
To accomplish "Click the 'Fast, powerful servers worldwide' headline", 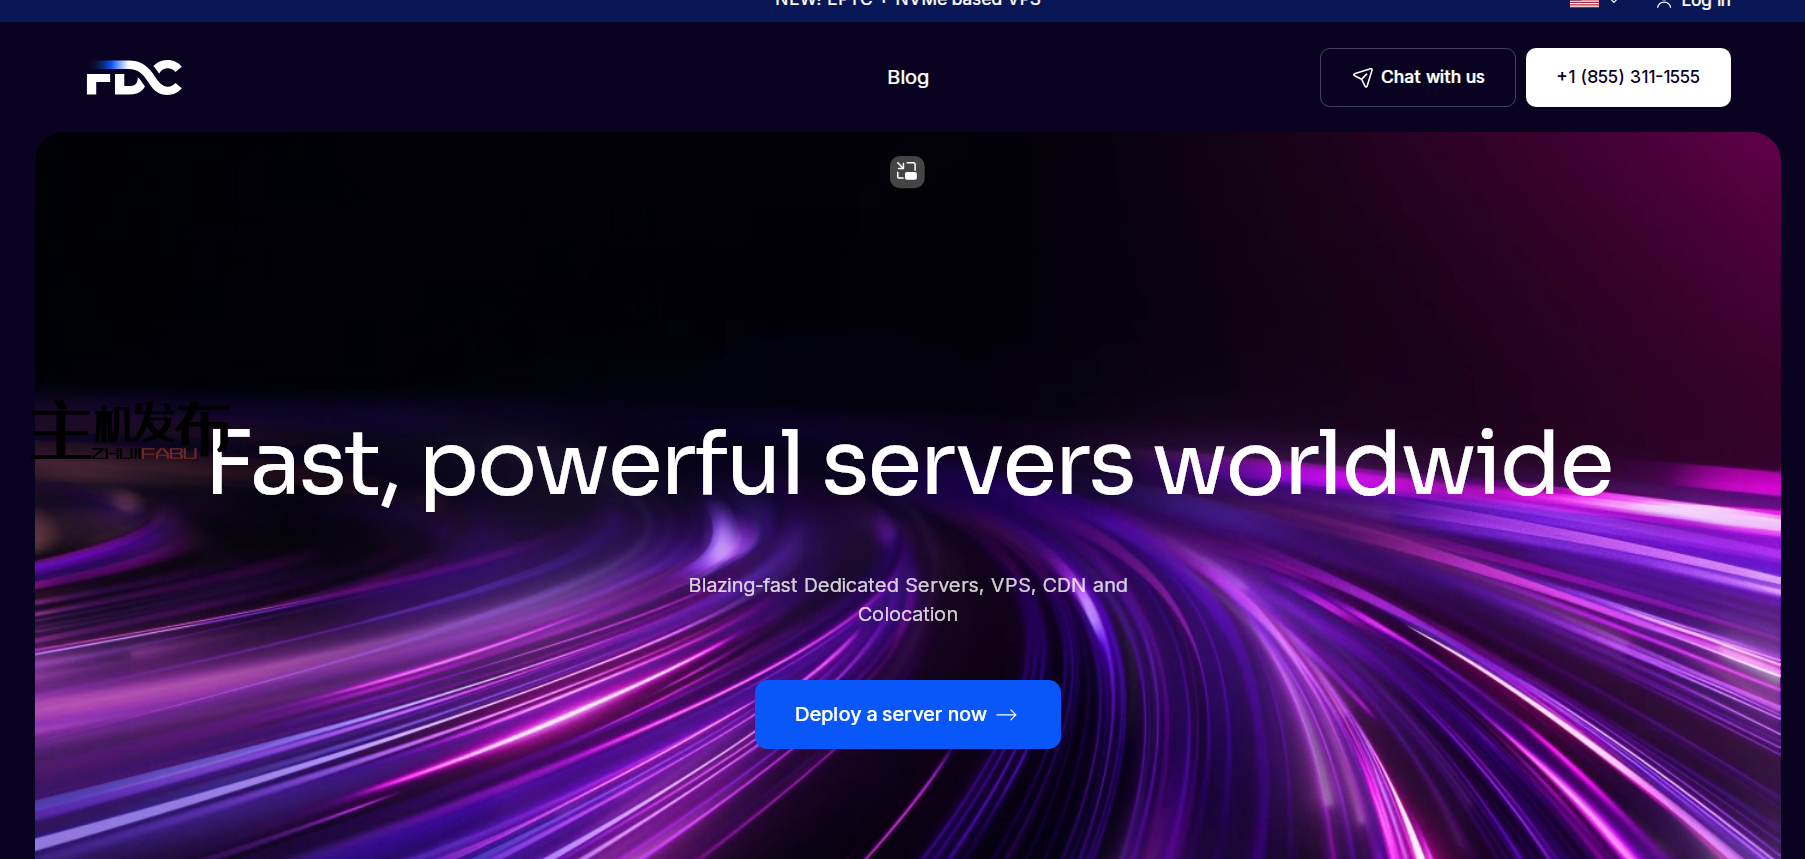I will 909,464.
